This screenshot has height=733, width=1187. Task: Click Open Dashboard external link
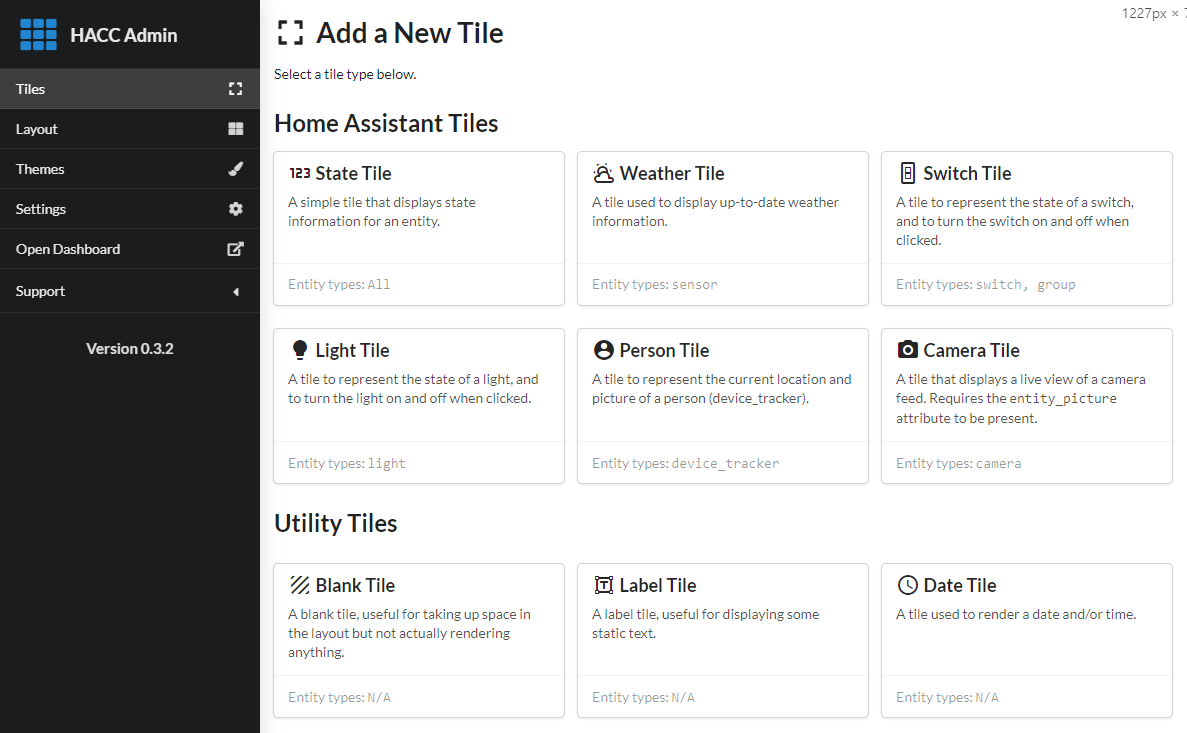tap(68, 249)
